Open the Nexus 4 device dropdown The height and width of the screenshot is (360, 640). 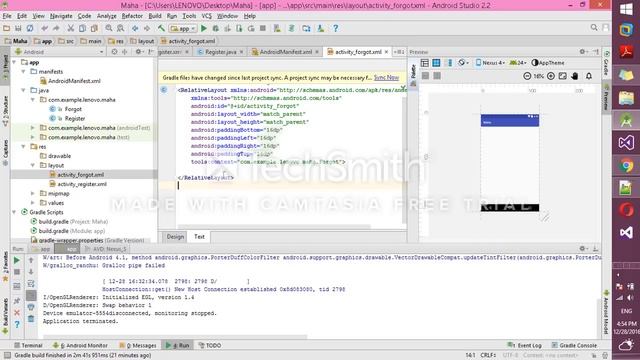(490, 63)
